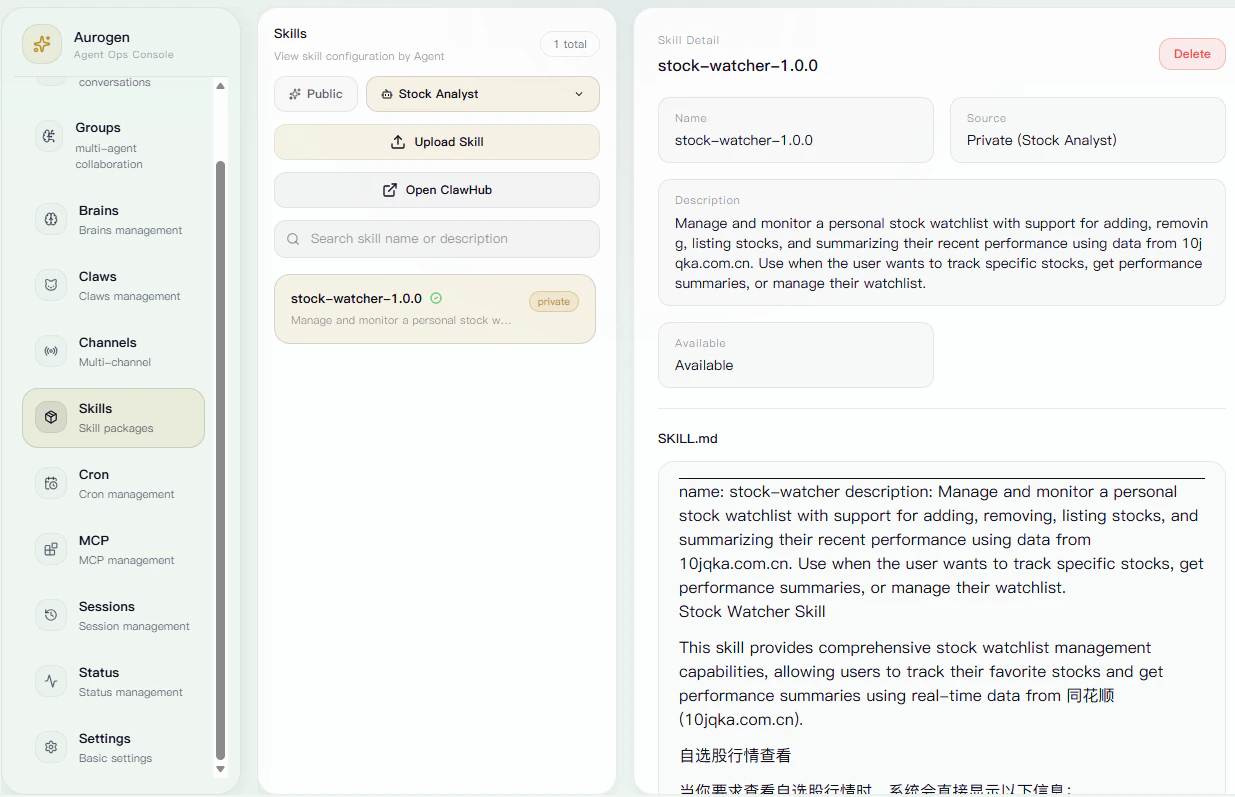Click the Aurogen sparkle logo icon

click(42, 44)
